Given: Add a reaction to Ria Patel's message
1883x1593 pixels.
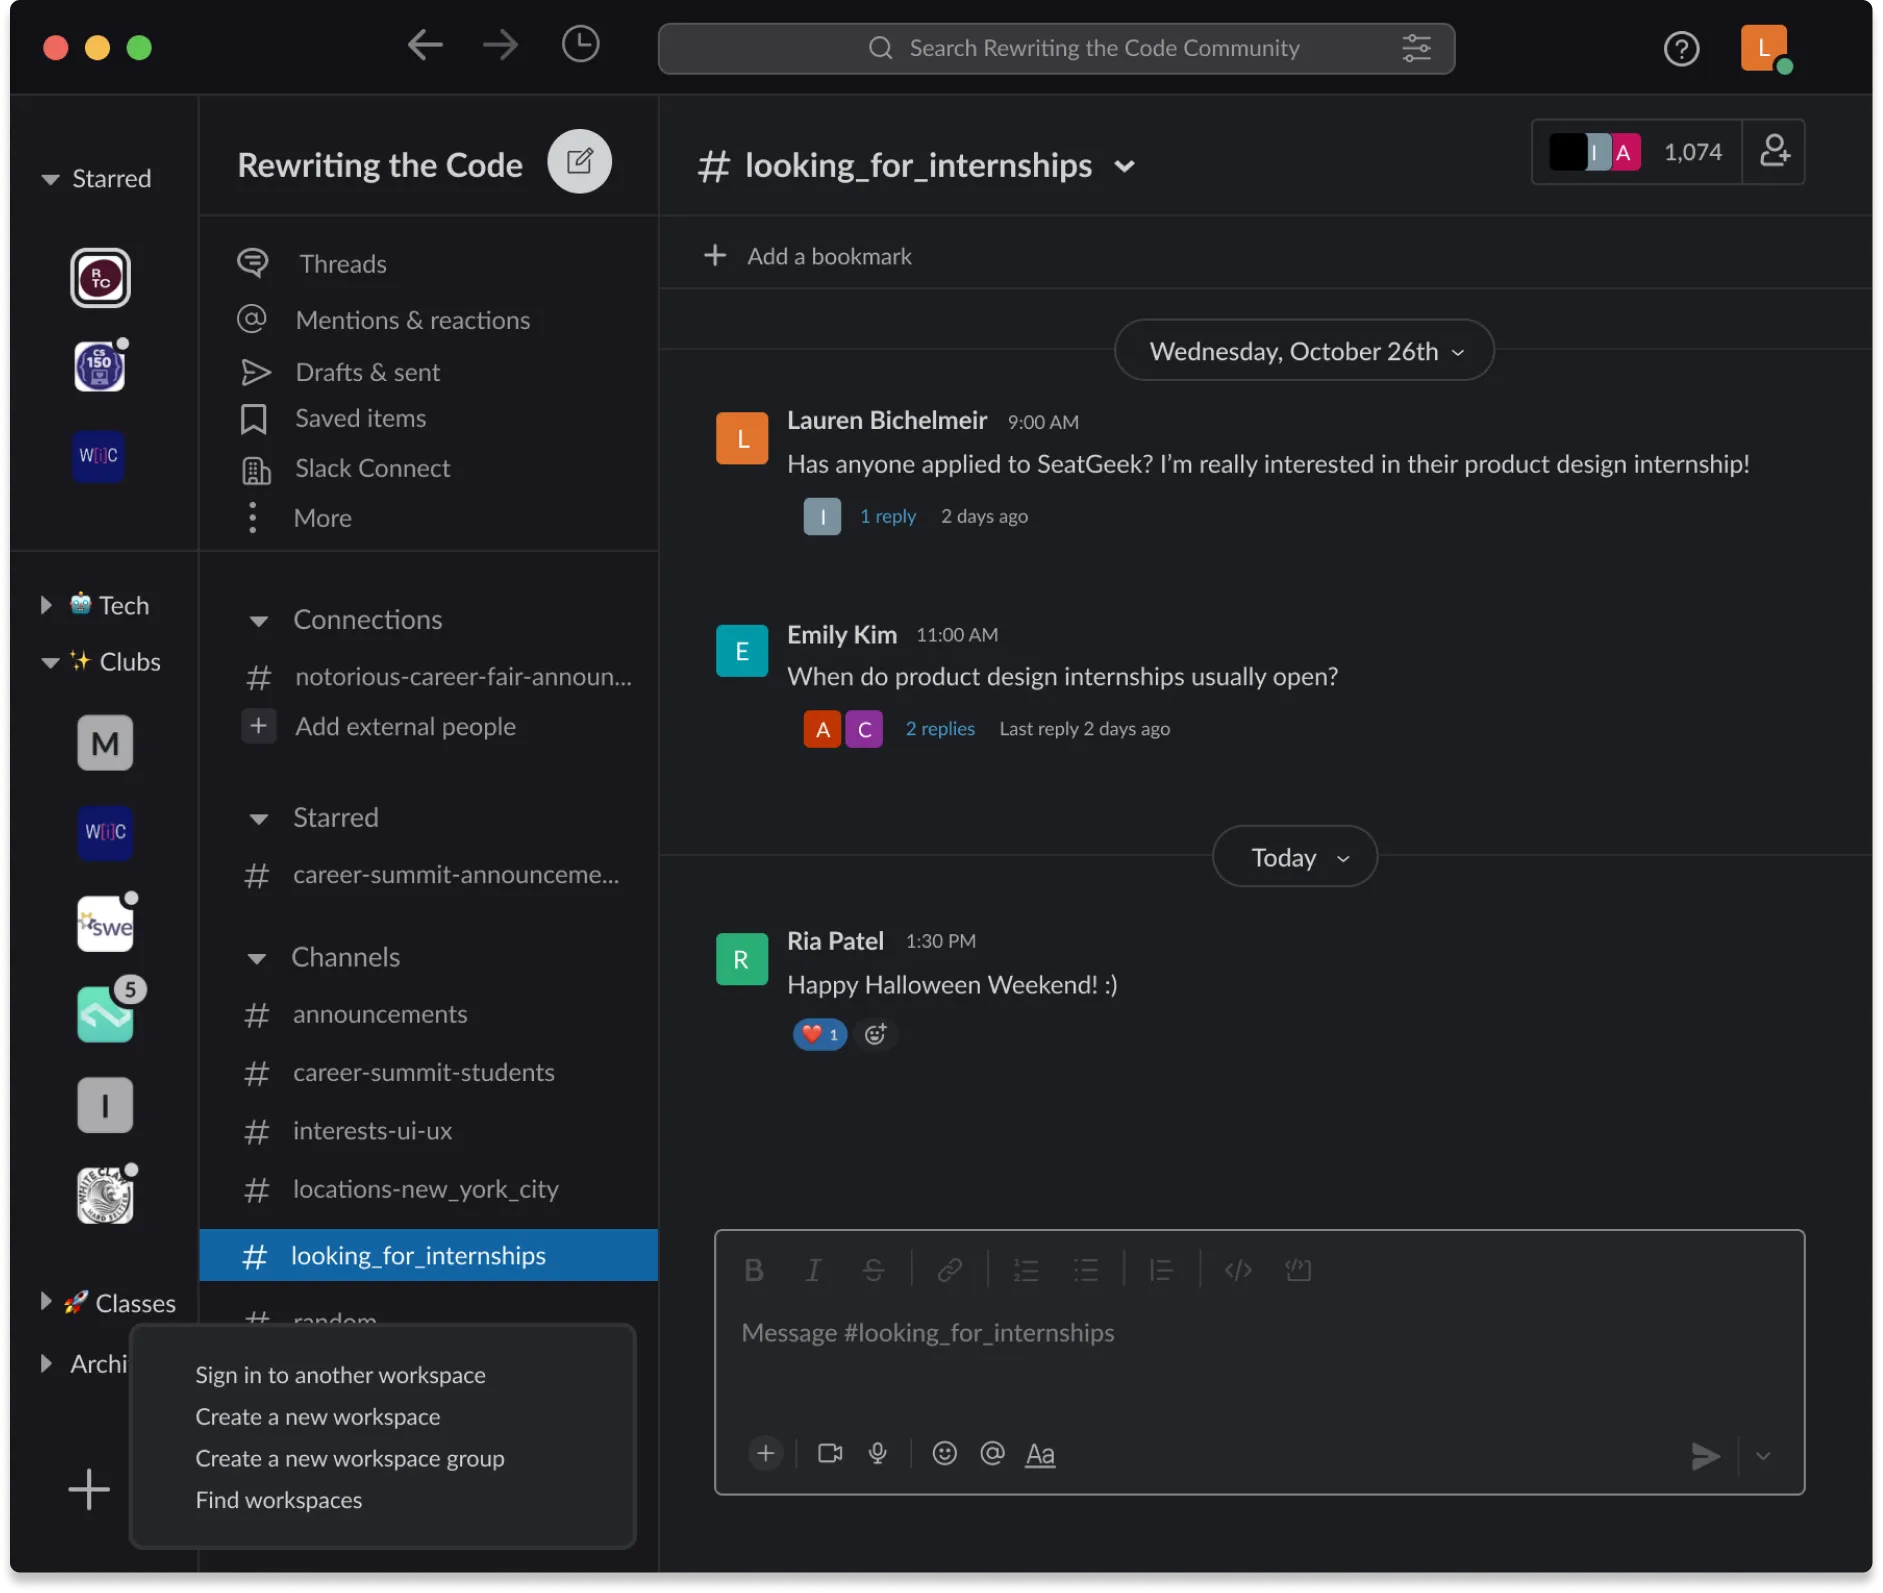Looking at the screenshot, I should click(x=876, y=1034).
